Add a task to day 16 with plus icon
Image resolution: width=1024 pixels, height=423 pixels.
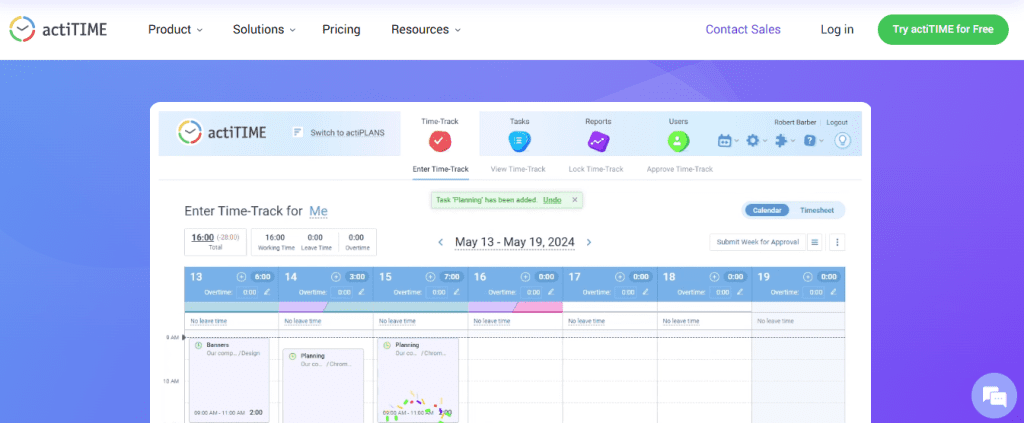526,277
